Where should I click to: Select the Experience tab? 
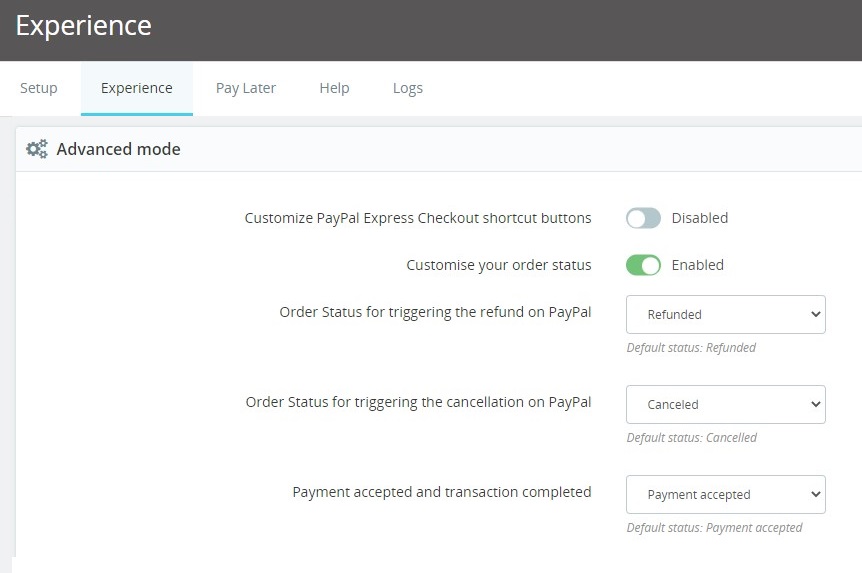136,88
